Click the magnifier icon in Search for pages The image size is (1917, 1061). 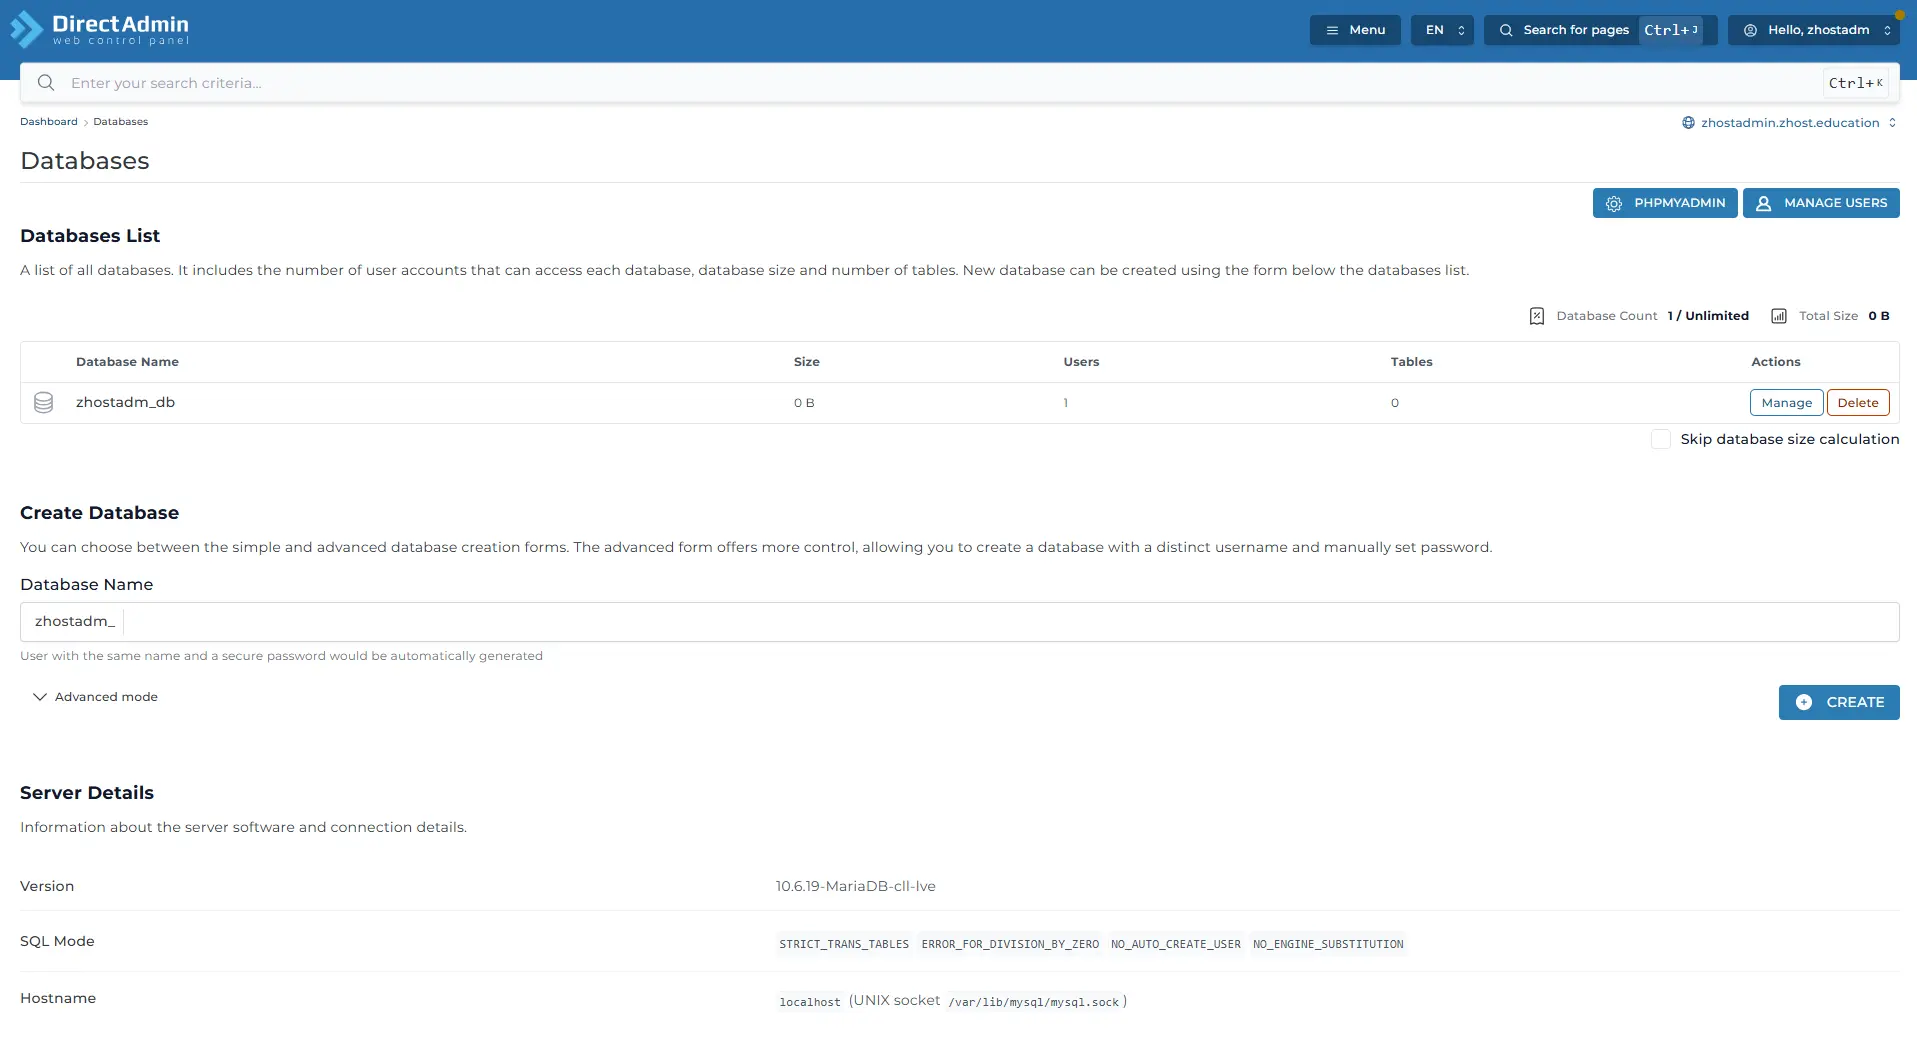(1506, 30)
